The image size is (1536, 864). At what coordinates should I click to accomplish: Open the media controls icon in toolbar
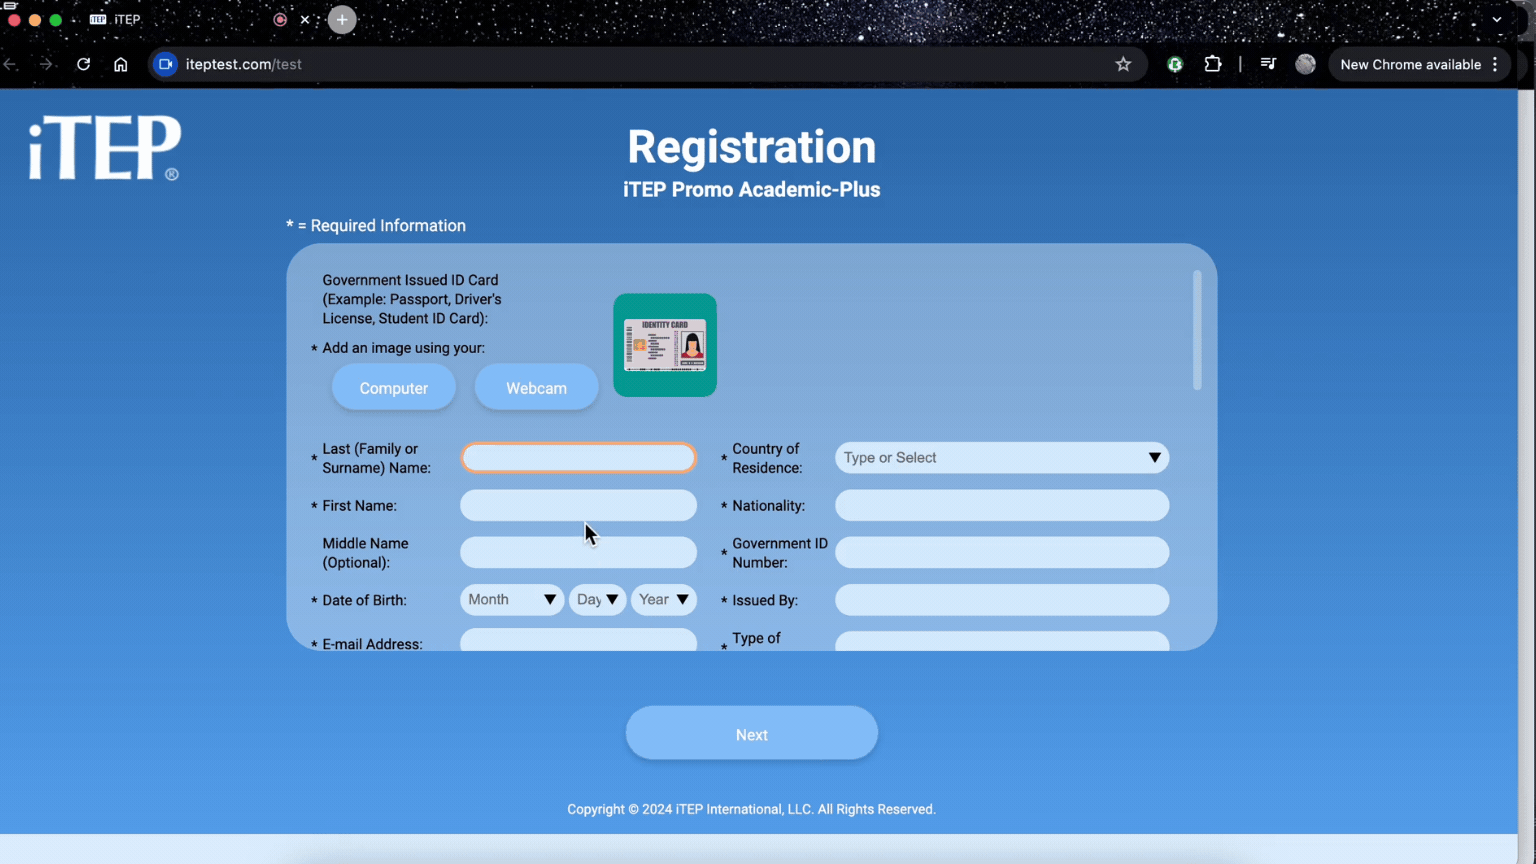pos(1268,64)
